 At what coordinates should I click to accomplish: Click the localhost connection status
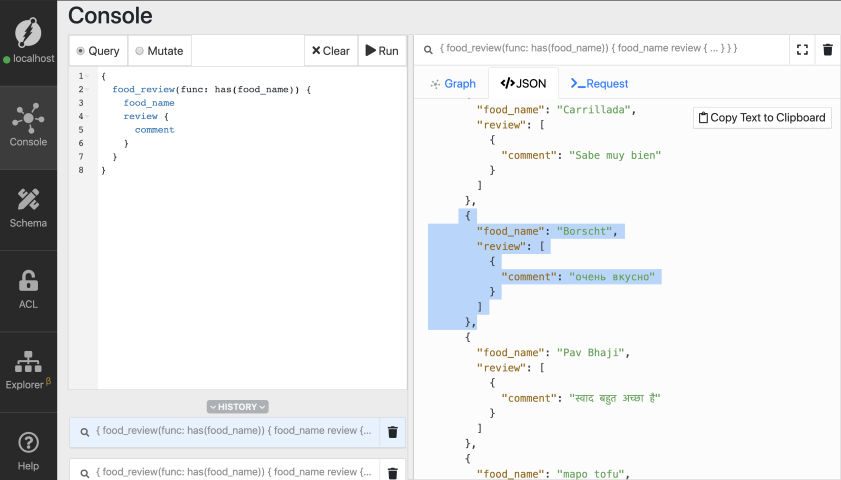click(28, 59)
